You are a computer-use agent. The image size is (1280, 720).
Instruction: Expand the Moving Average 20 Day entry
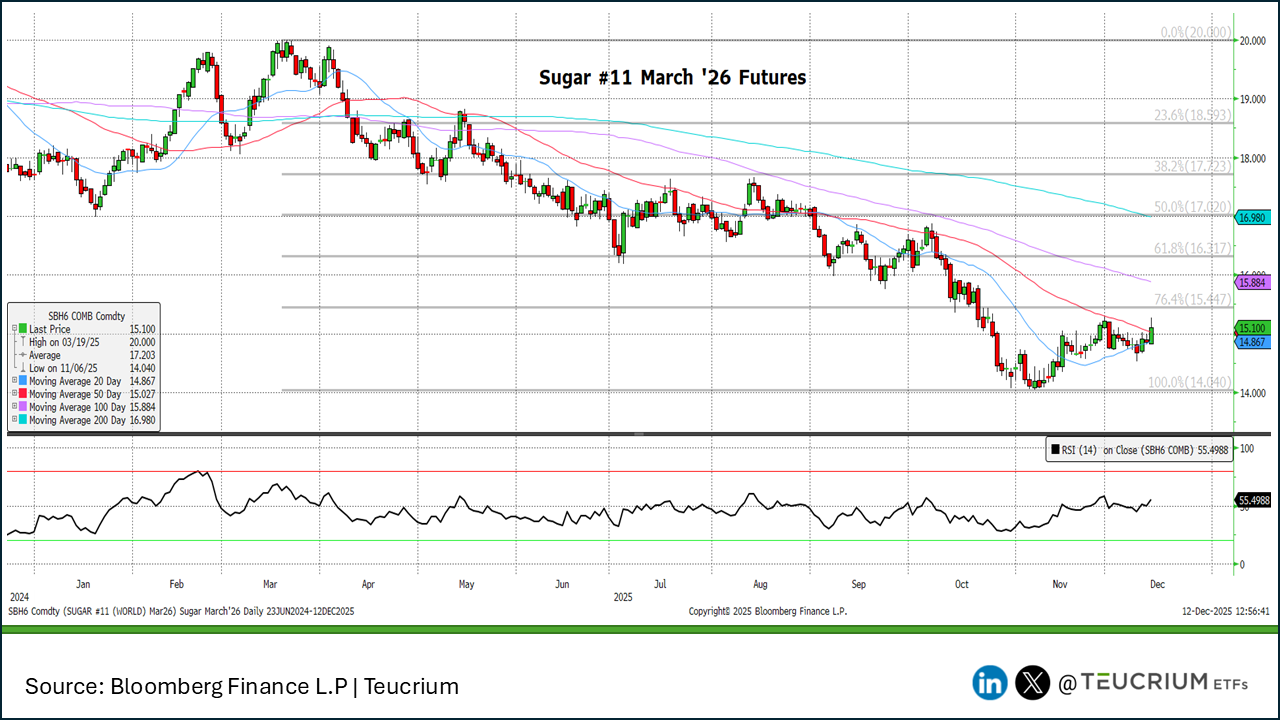[x=13, y=381]
